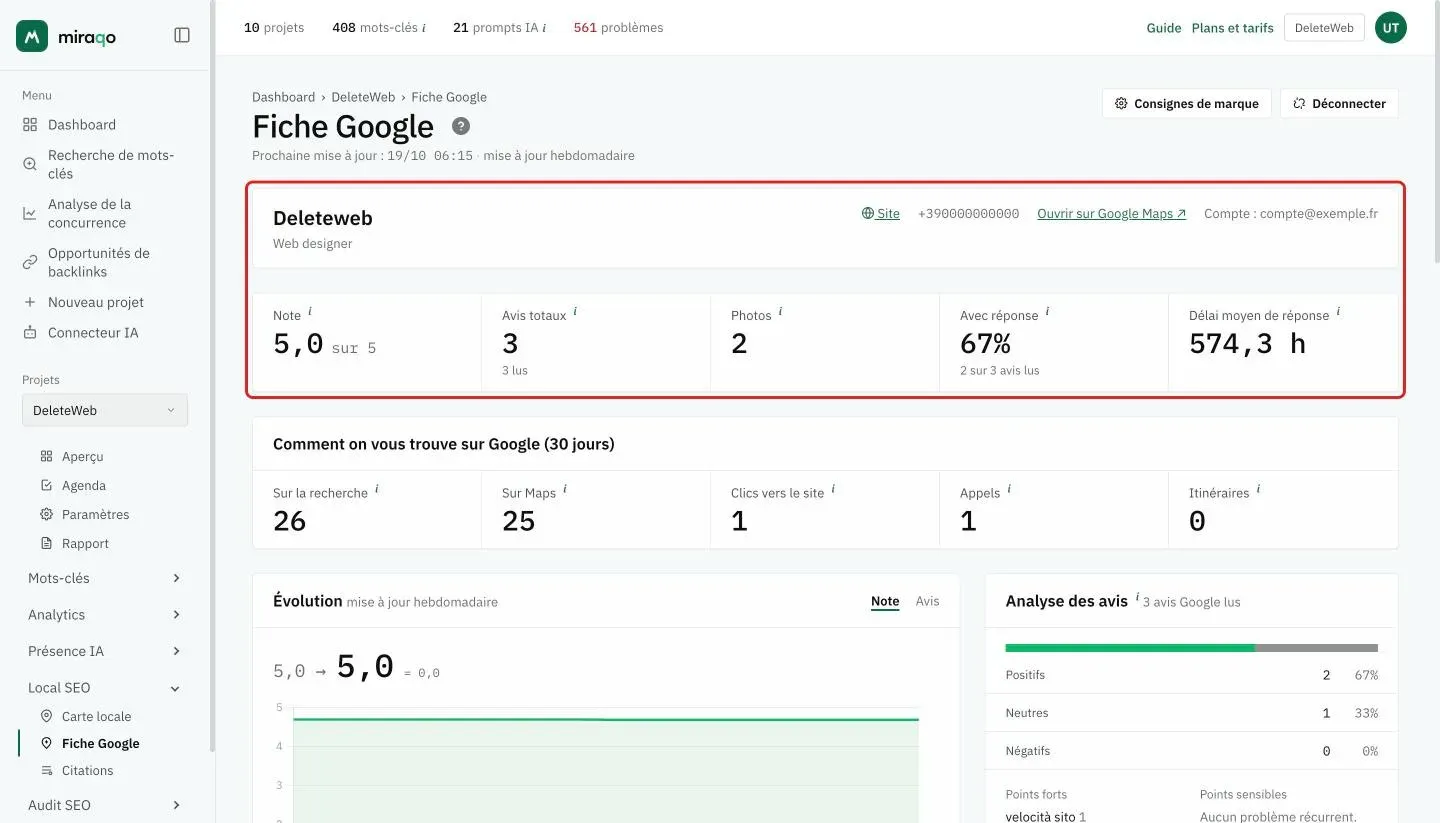Expand the Analytics sidebar section

105,615
